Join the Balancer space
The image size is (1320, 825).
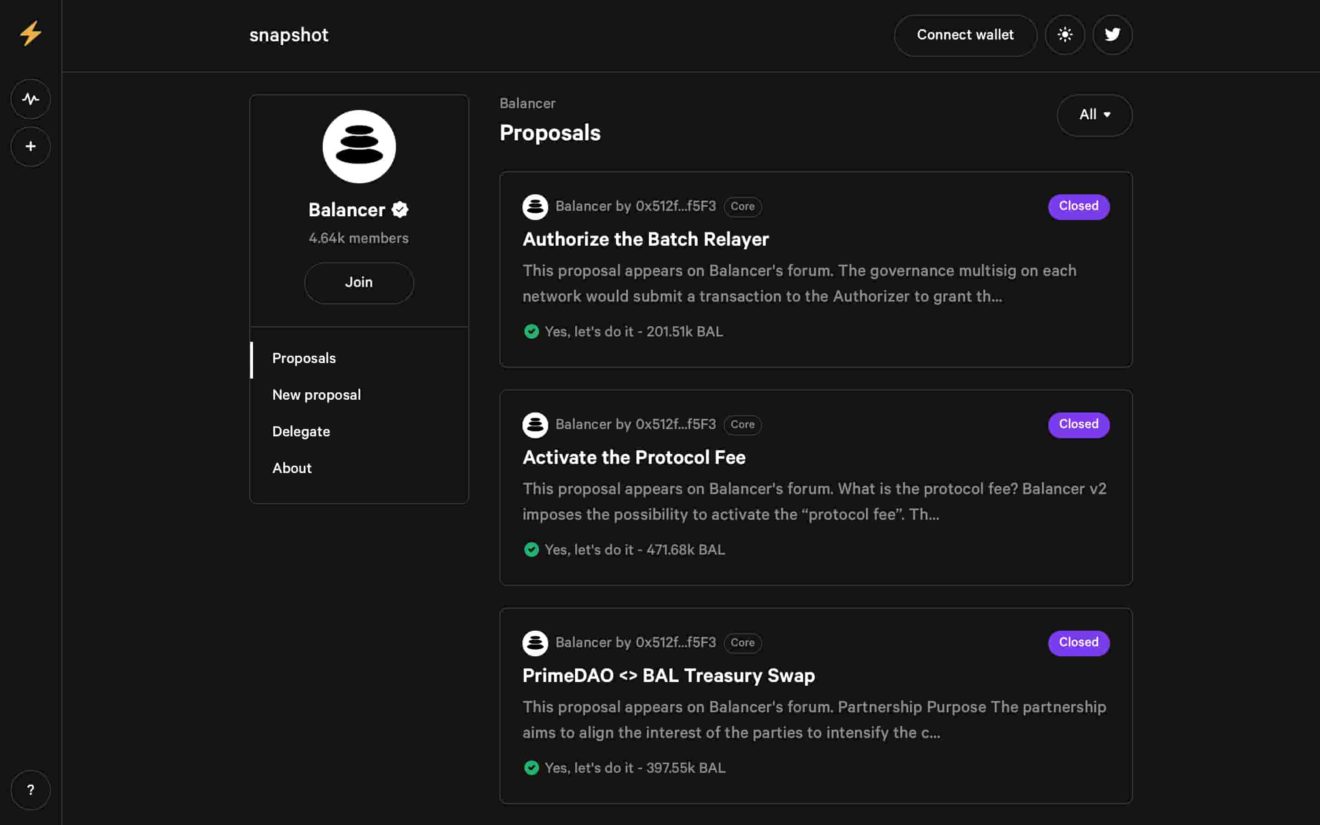[359, 283]
